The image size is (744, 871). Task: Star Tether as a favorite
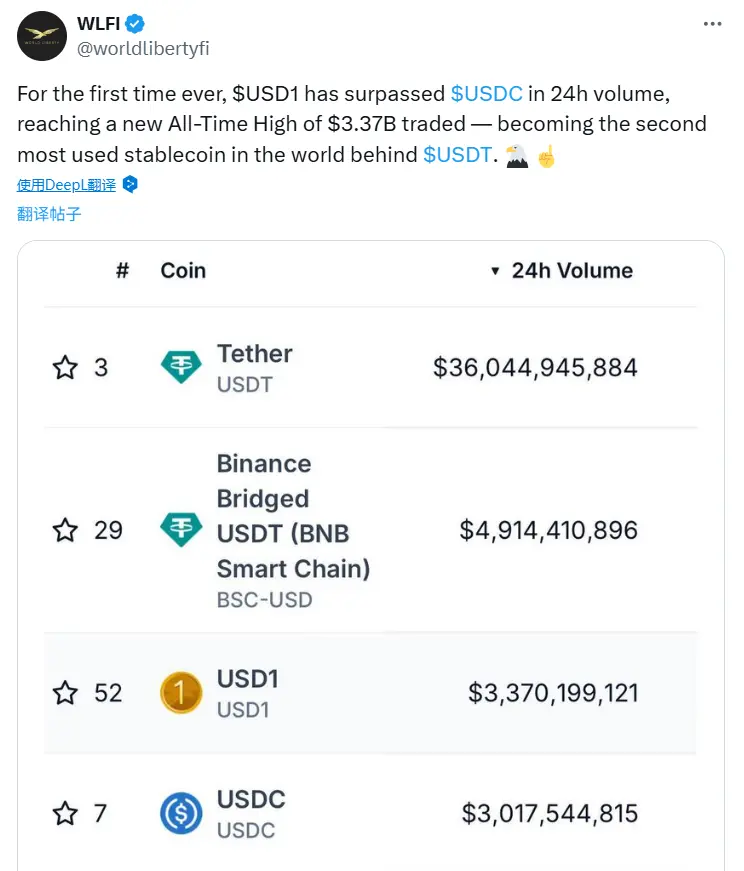pos(65,368)
